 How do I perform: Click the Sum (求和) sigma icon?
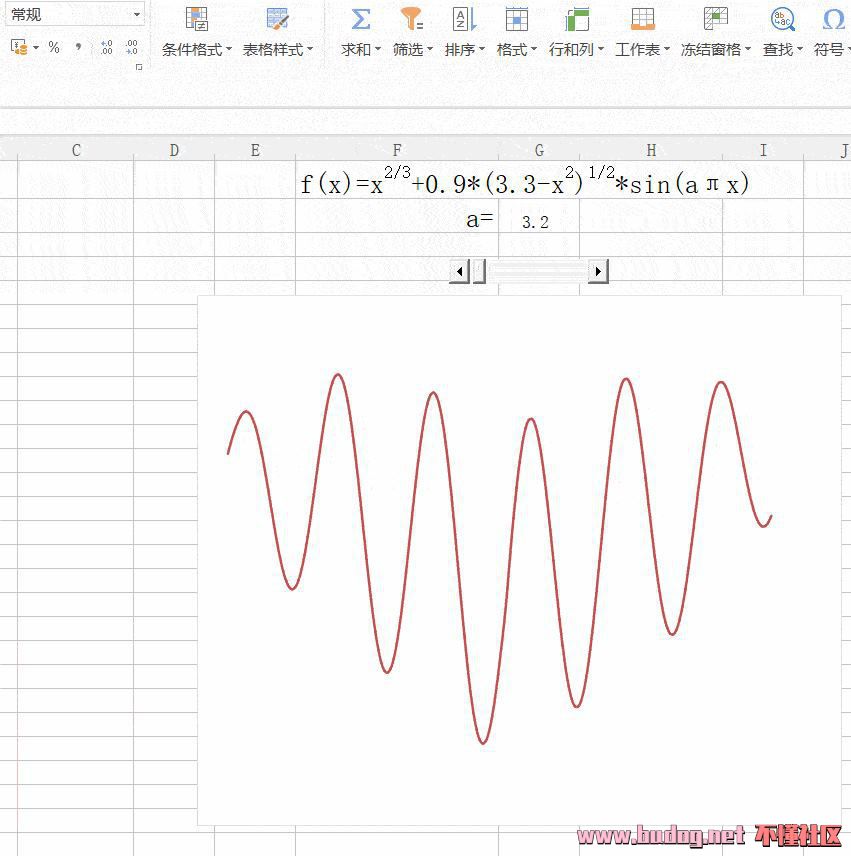(x=360, y=19)
